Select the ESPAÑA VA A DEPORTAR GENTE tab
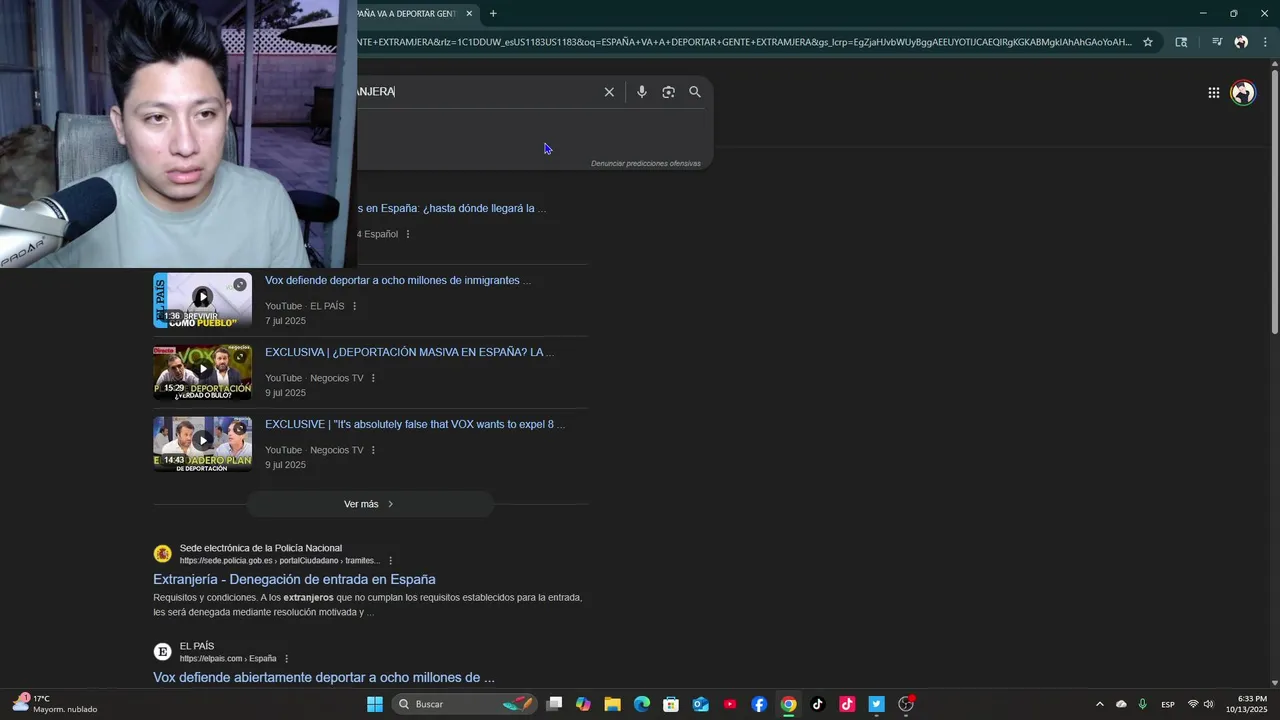The width and height of the screenshot is (1280, 720). (407, 14)
